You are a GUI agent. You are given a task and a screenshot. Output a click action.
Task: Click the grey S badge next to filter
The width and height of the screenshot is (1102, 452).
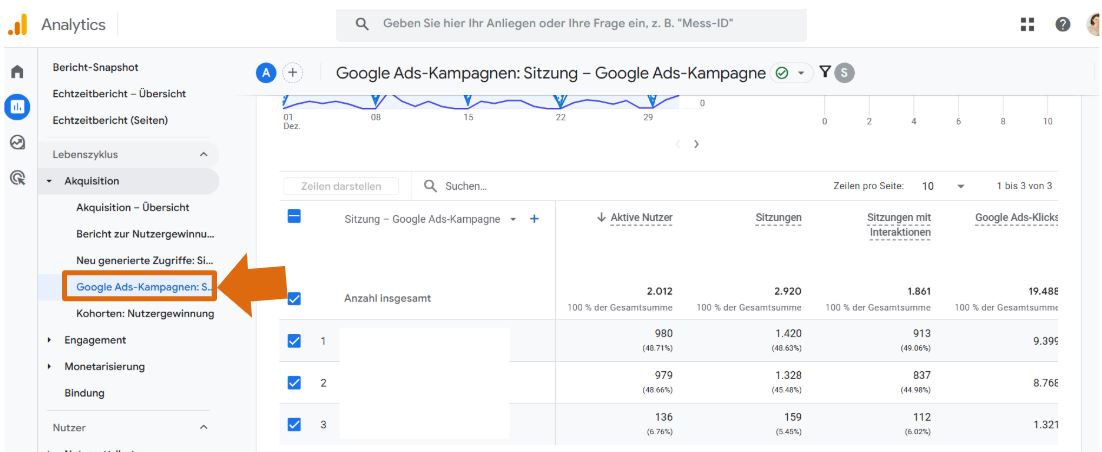point(845,72)
